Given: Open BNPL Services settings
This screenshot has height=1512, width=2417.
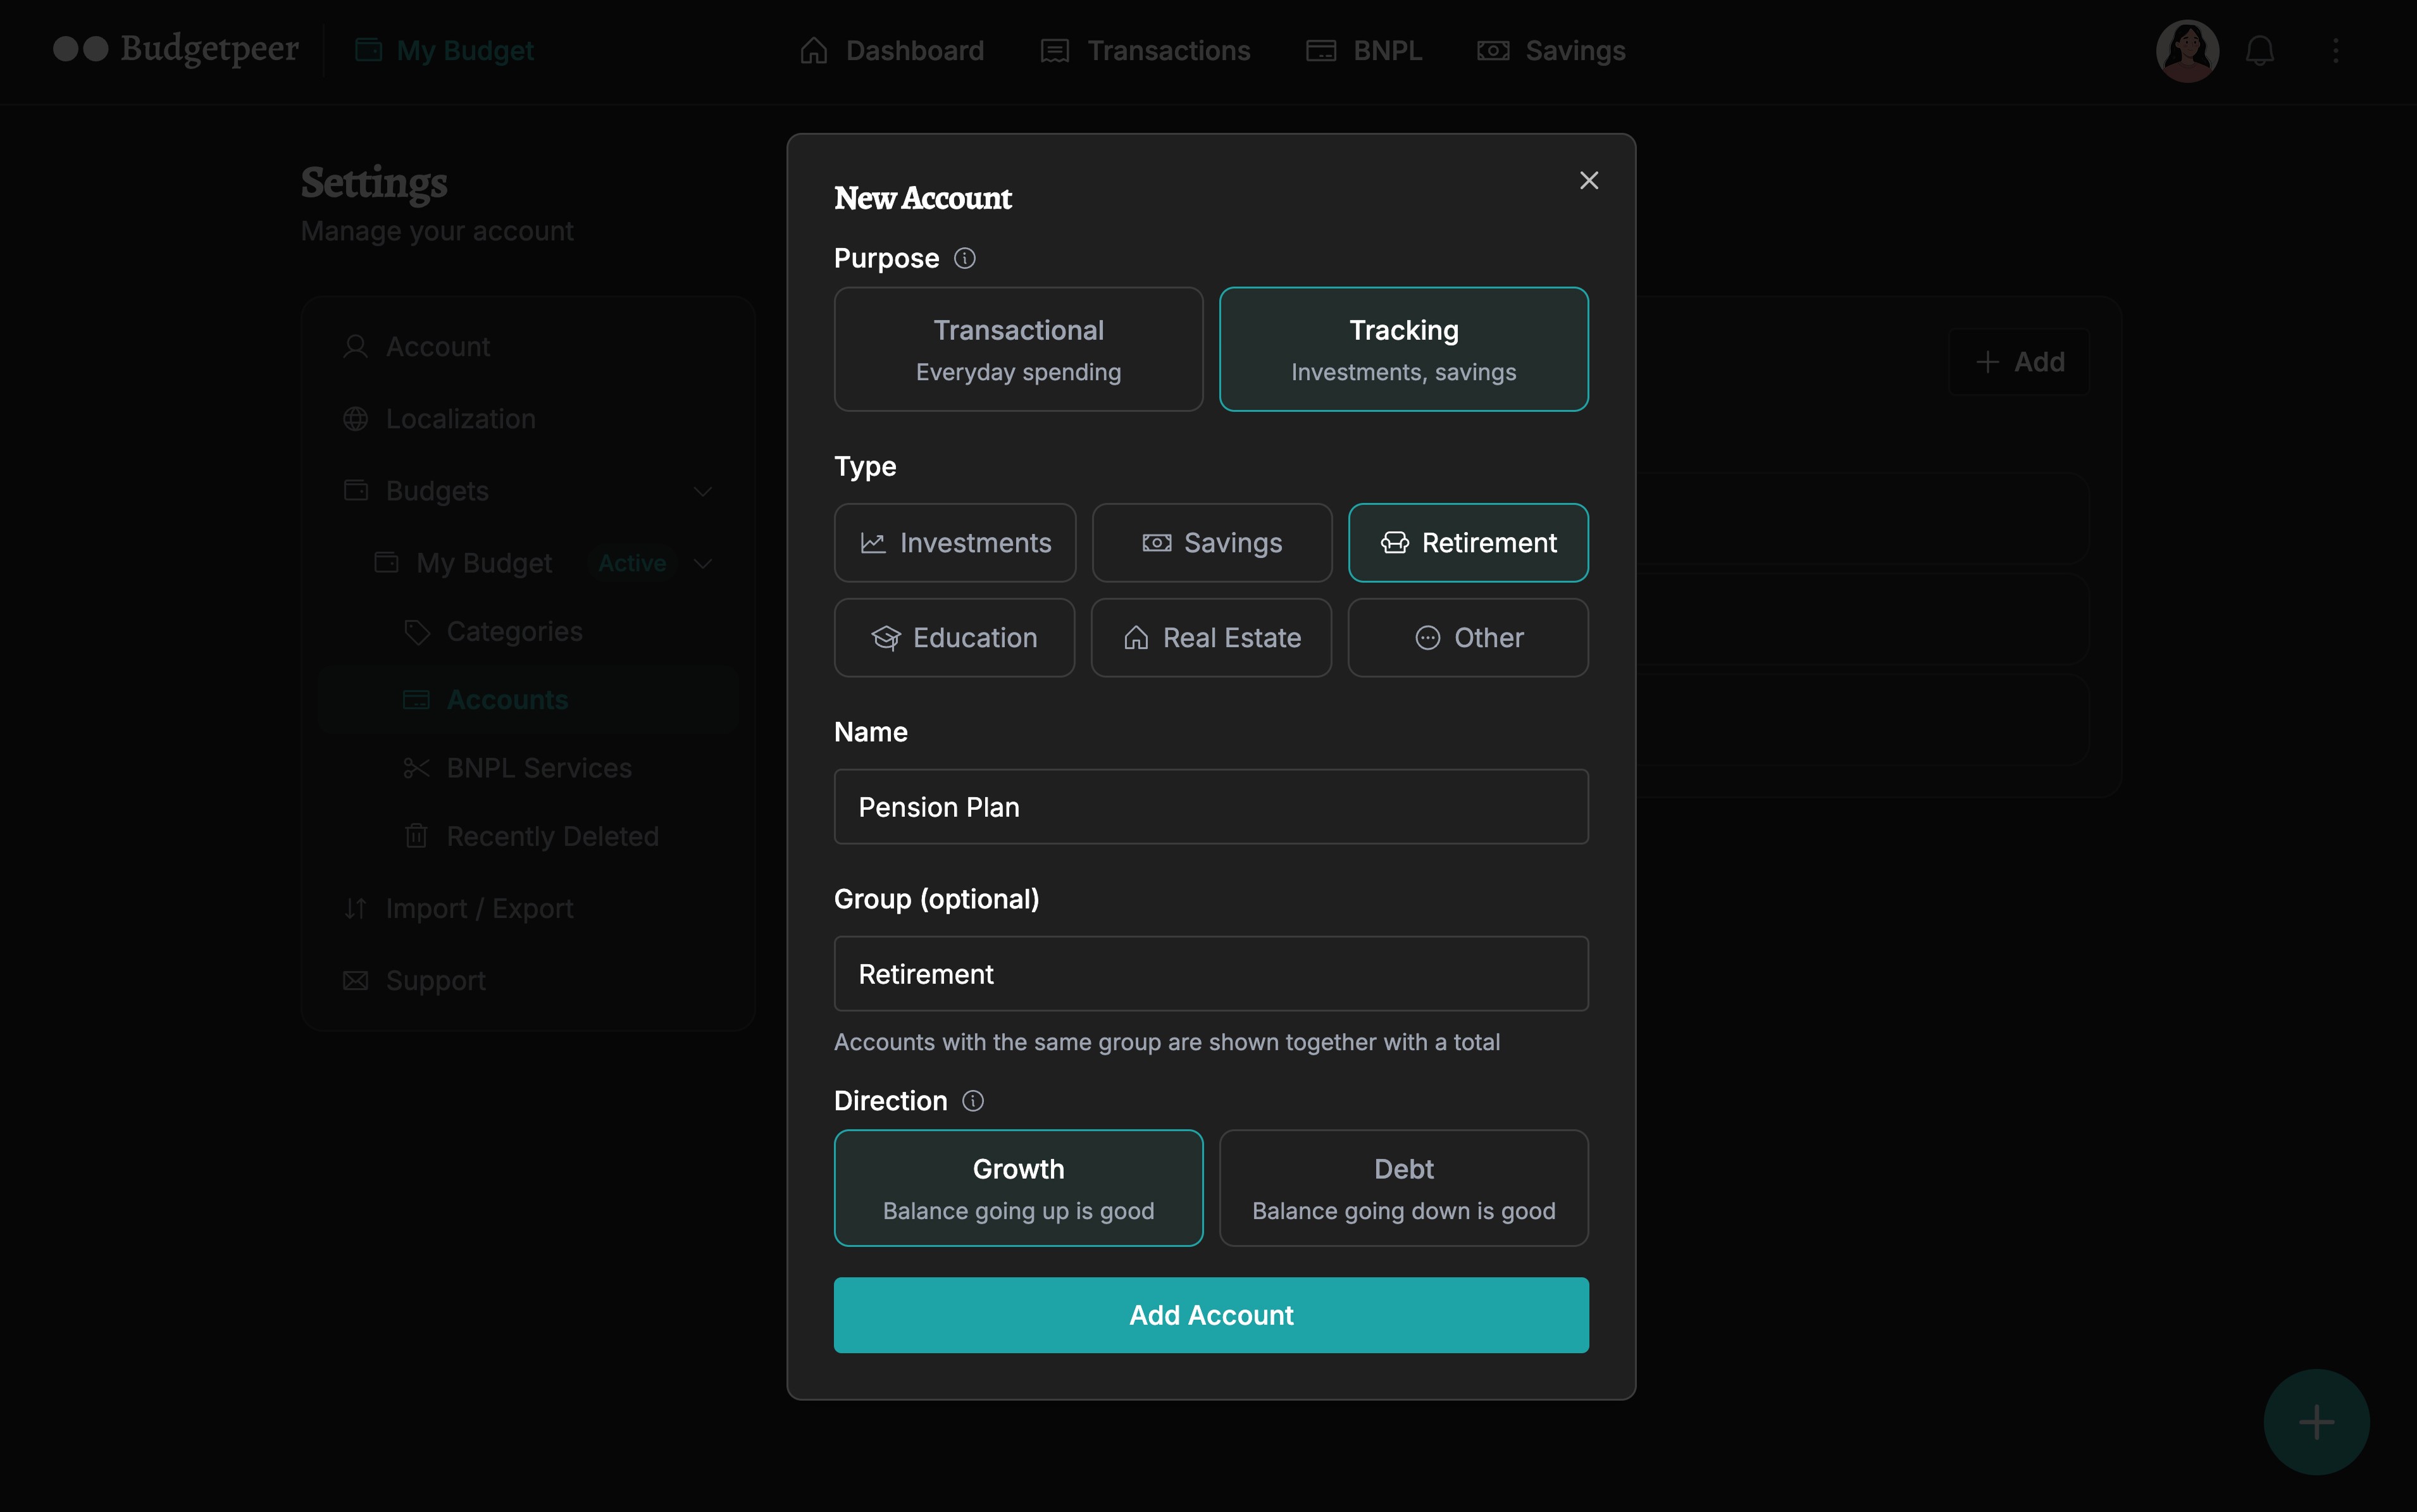Looking at the screenshot, I should tap(538, 767).
